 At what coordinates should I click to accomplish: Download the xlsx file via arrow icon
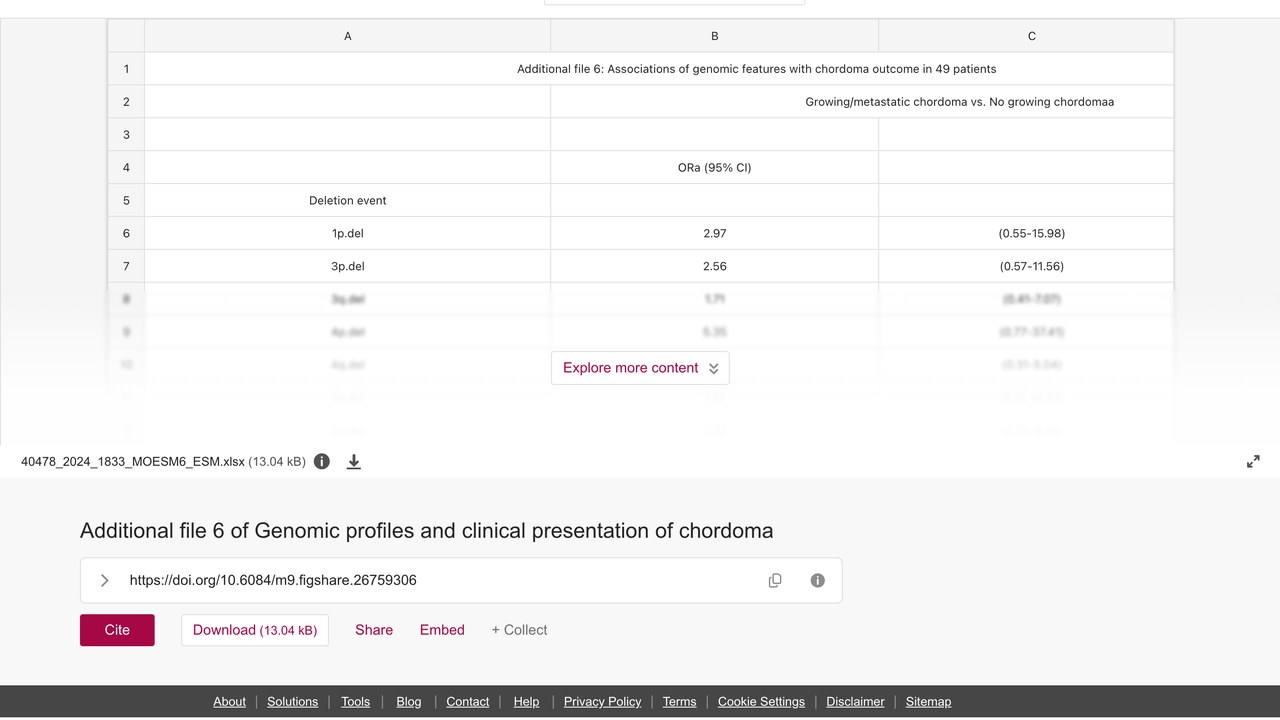tap(354, 462)
